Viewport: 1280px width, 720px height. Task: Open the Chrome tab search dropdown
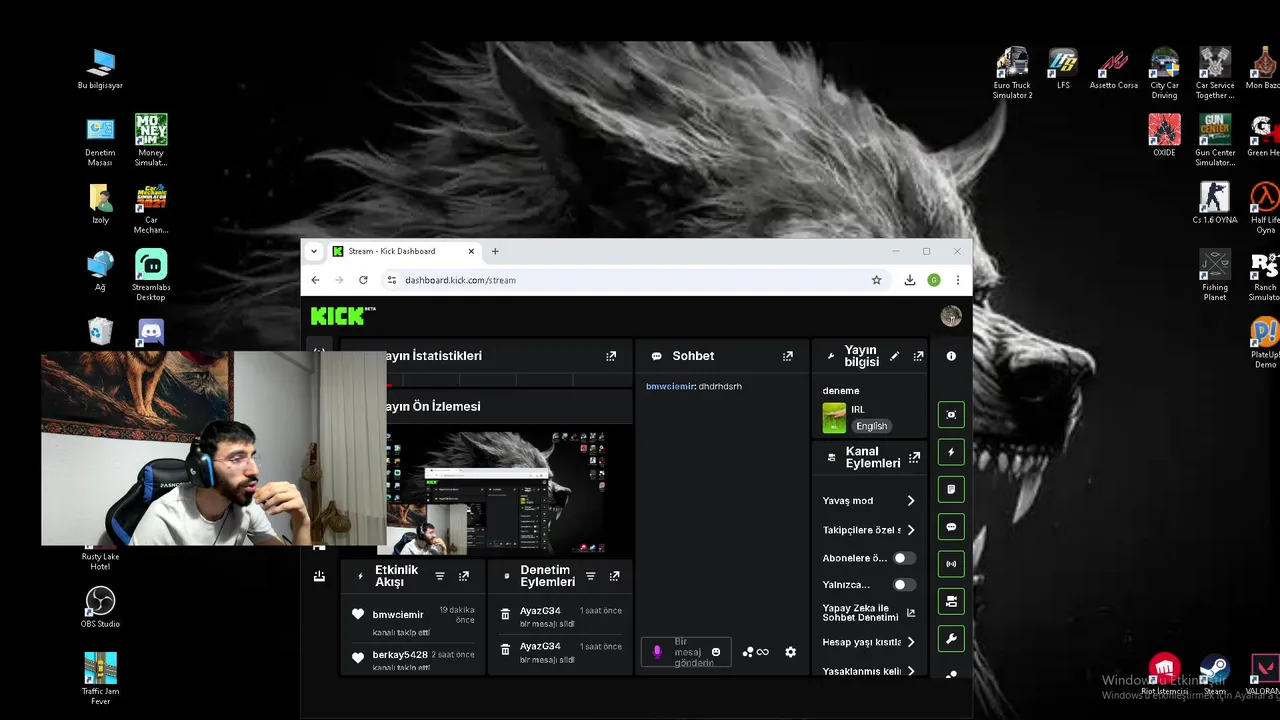pyautogui.click(x=314, y=252)
